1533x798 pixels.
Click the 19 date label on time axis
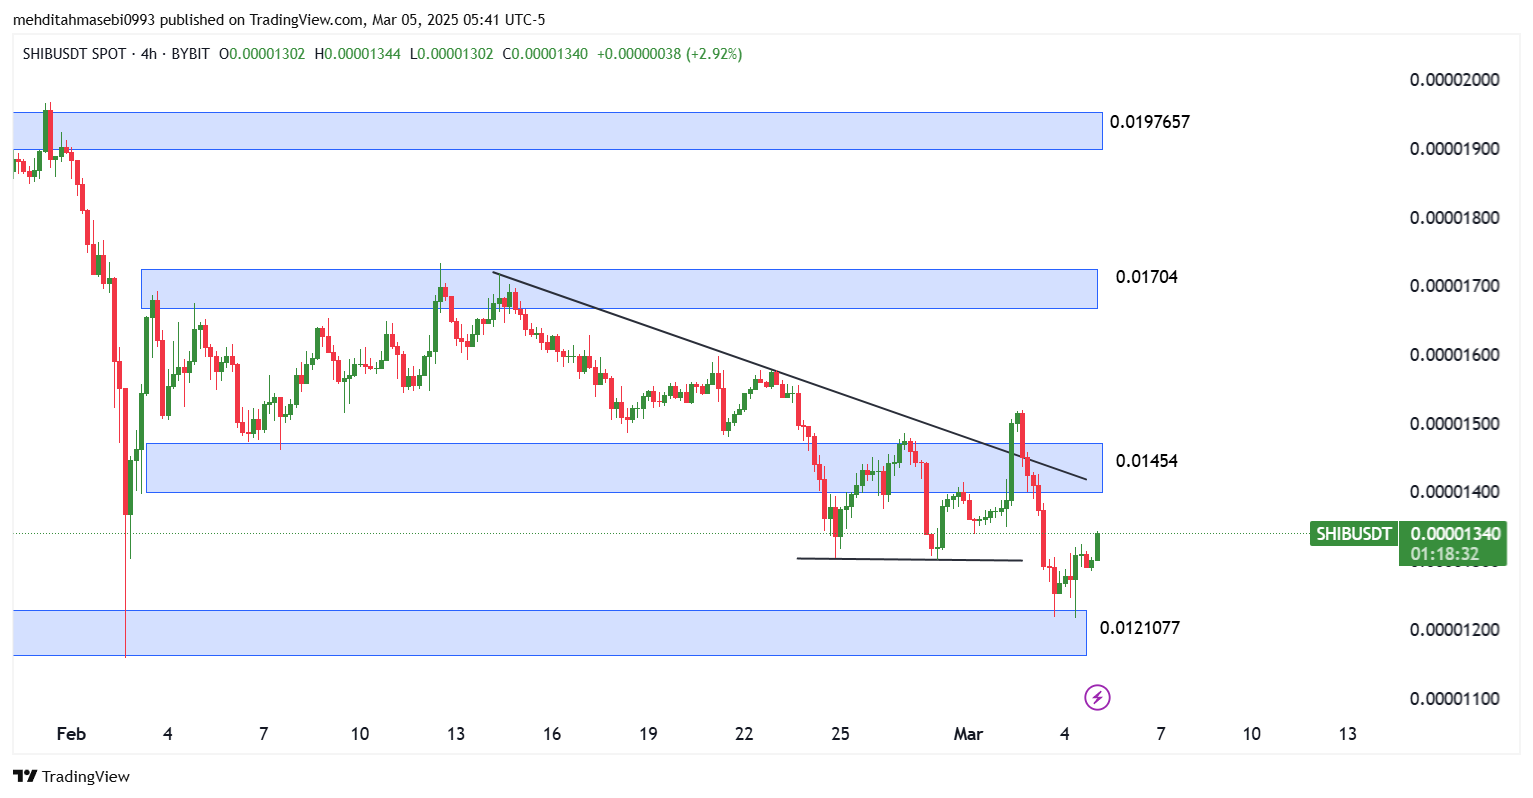pyautogui.click(x=648, y=734)
